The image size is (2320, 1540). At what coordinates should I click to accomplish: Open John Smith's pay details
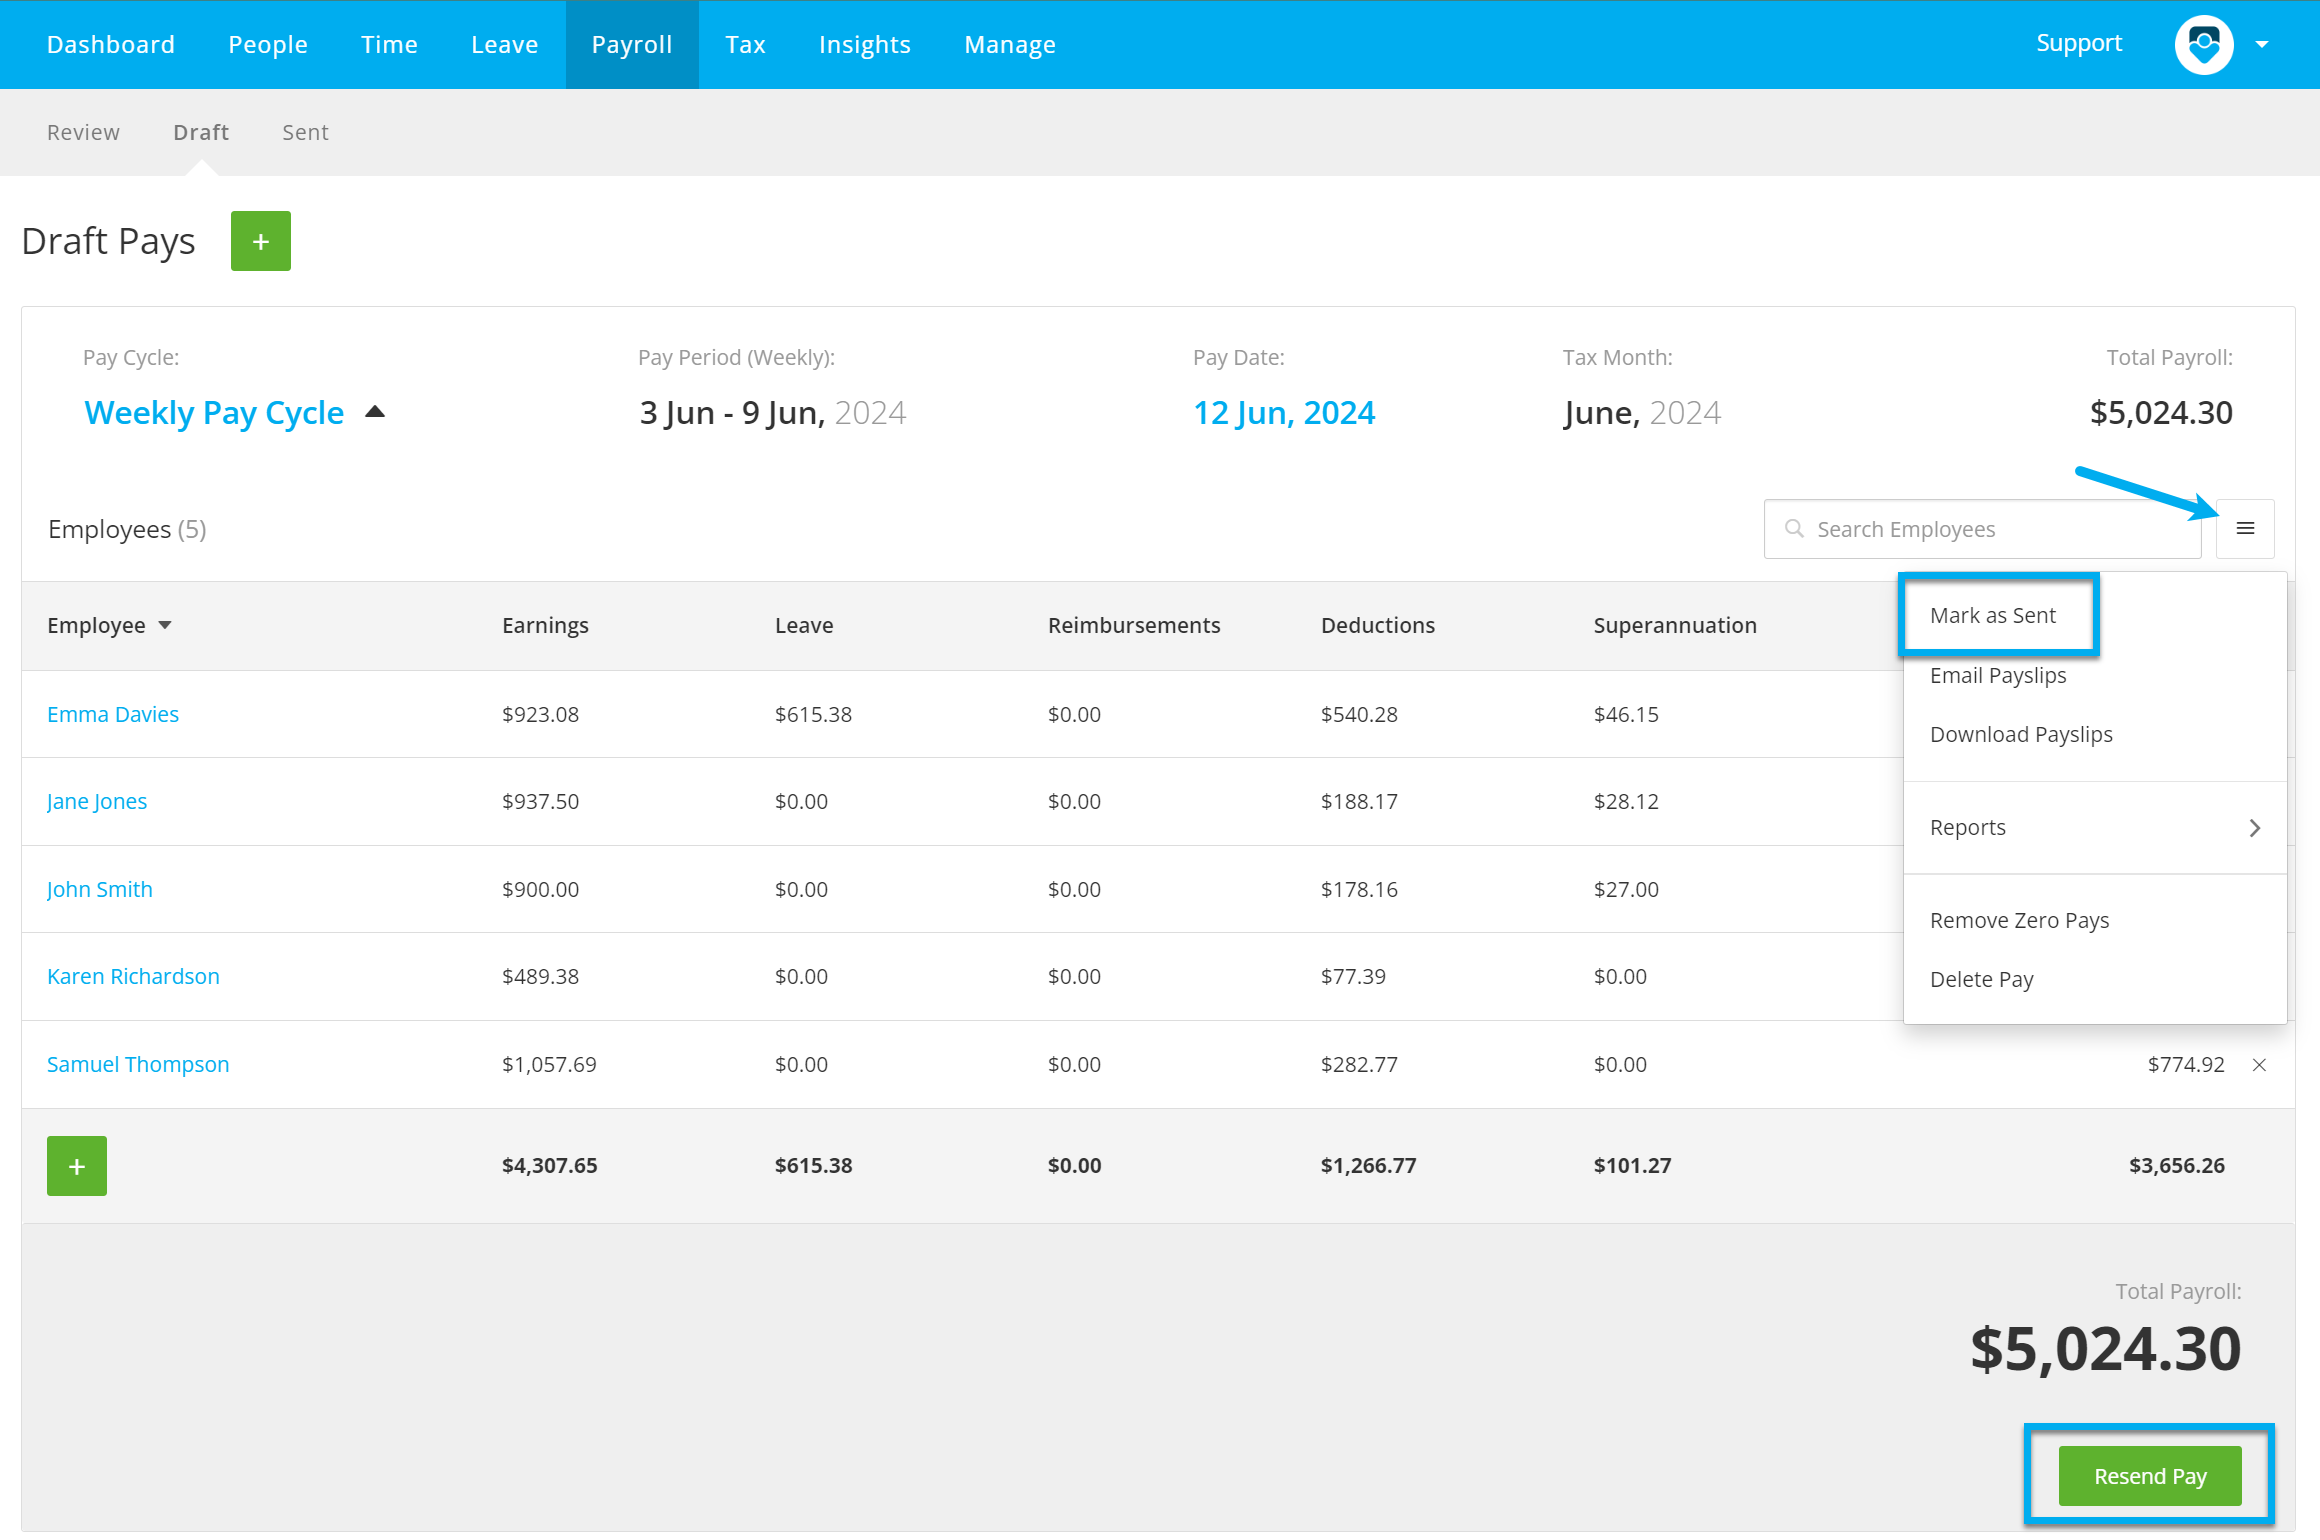100,889
